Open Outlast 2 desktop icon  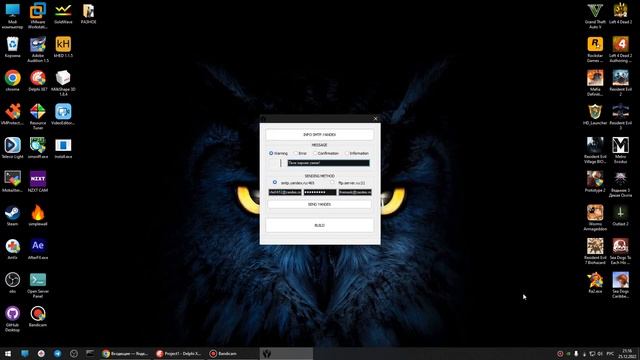(620, 216)
